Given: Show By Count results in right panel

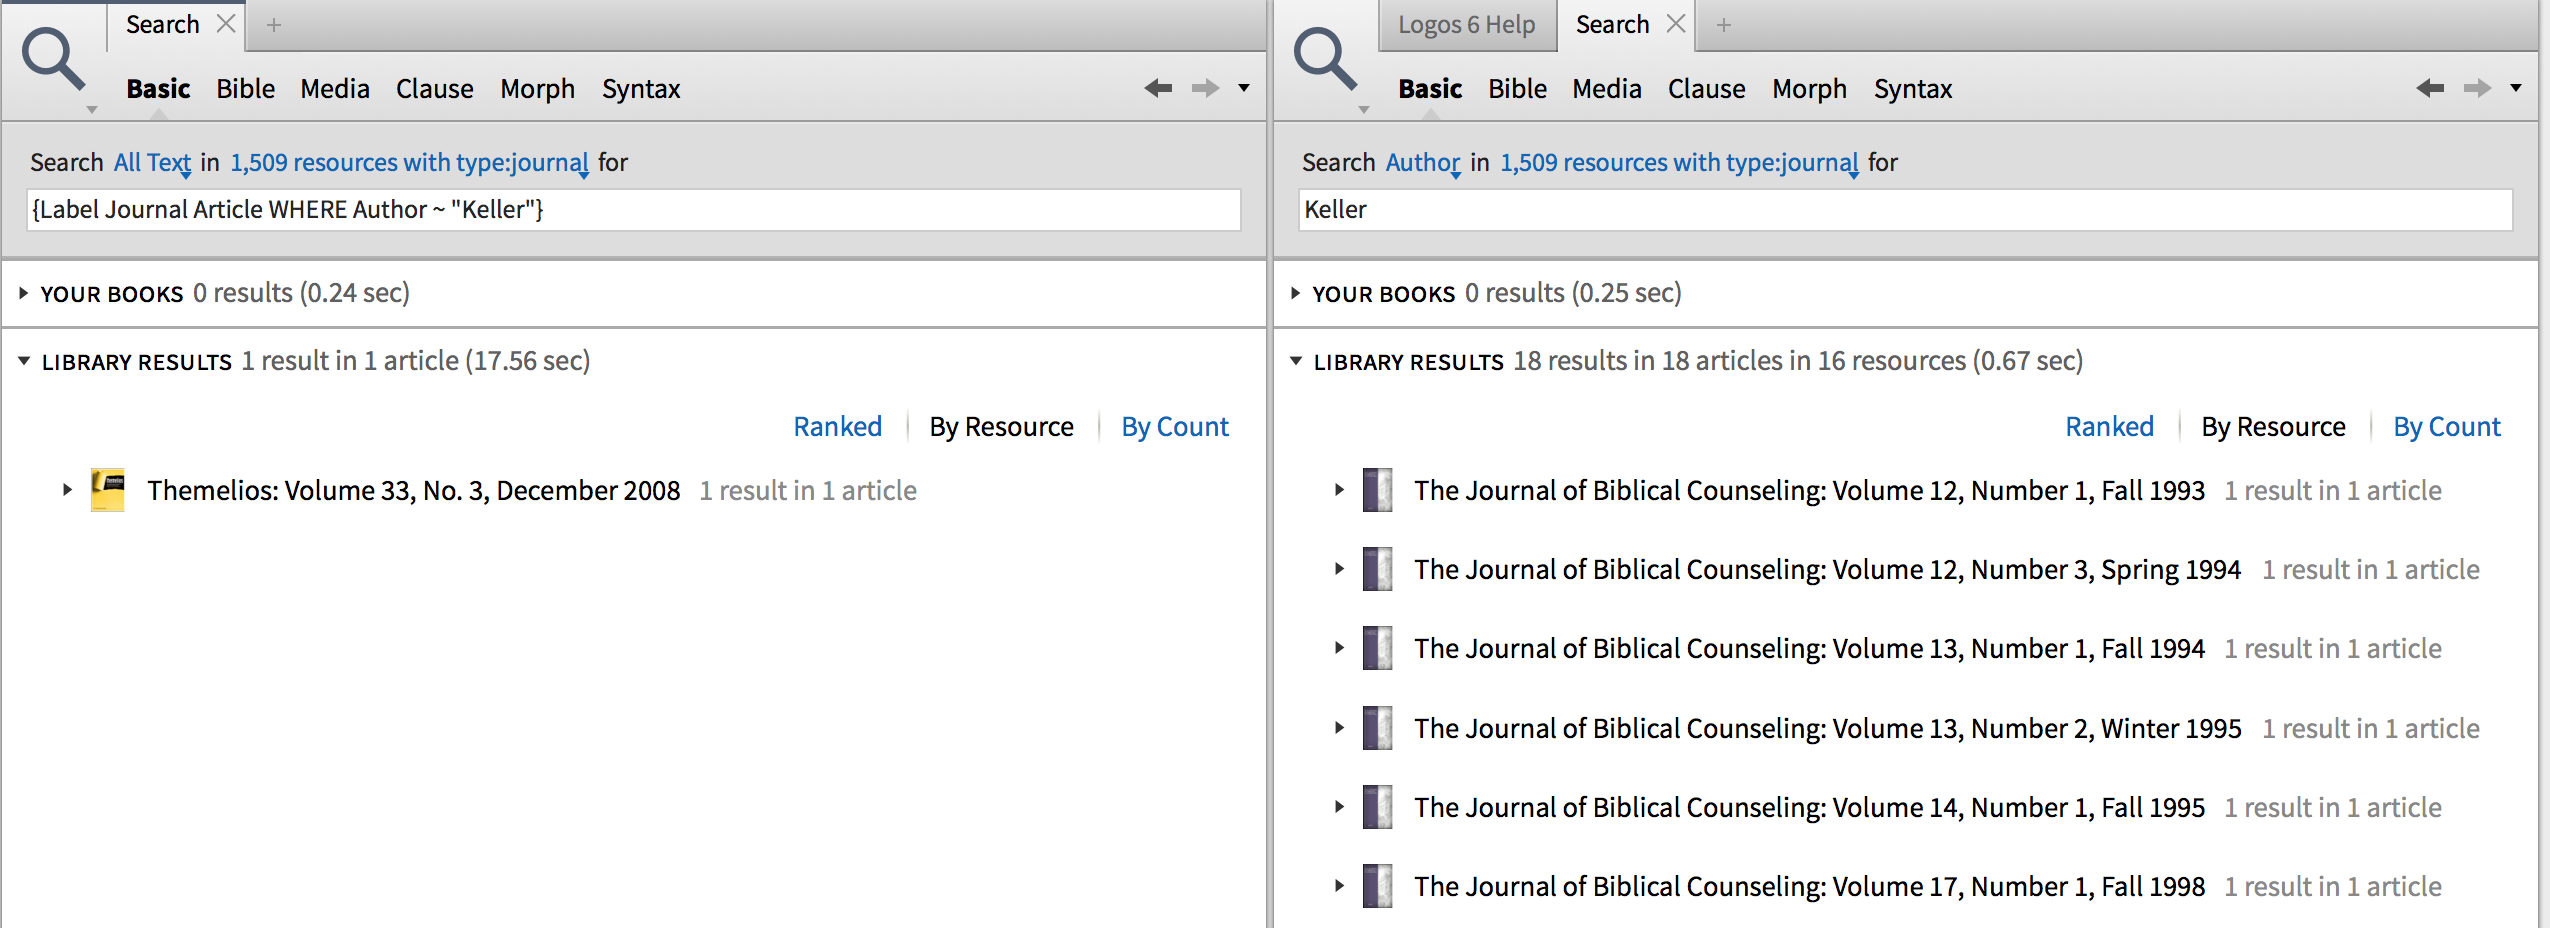Looking at the screenshot, I should click(2447, 427).
